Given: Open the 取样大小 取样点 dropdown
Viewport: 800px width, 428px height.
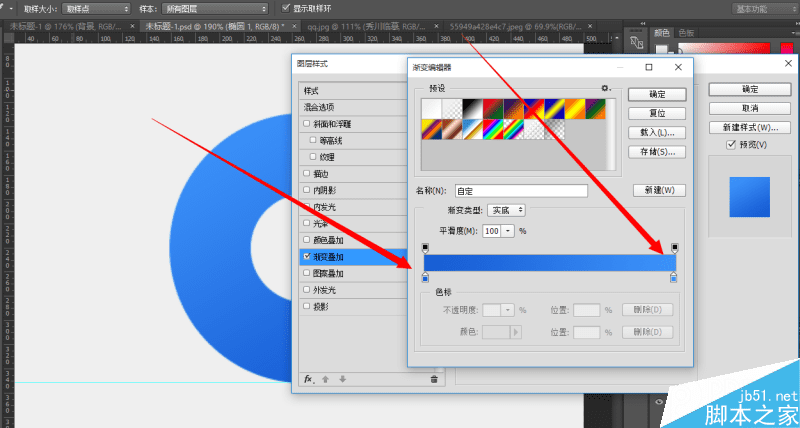Looking at the screenshot, I should 96,9.
